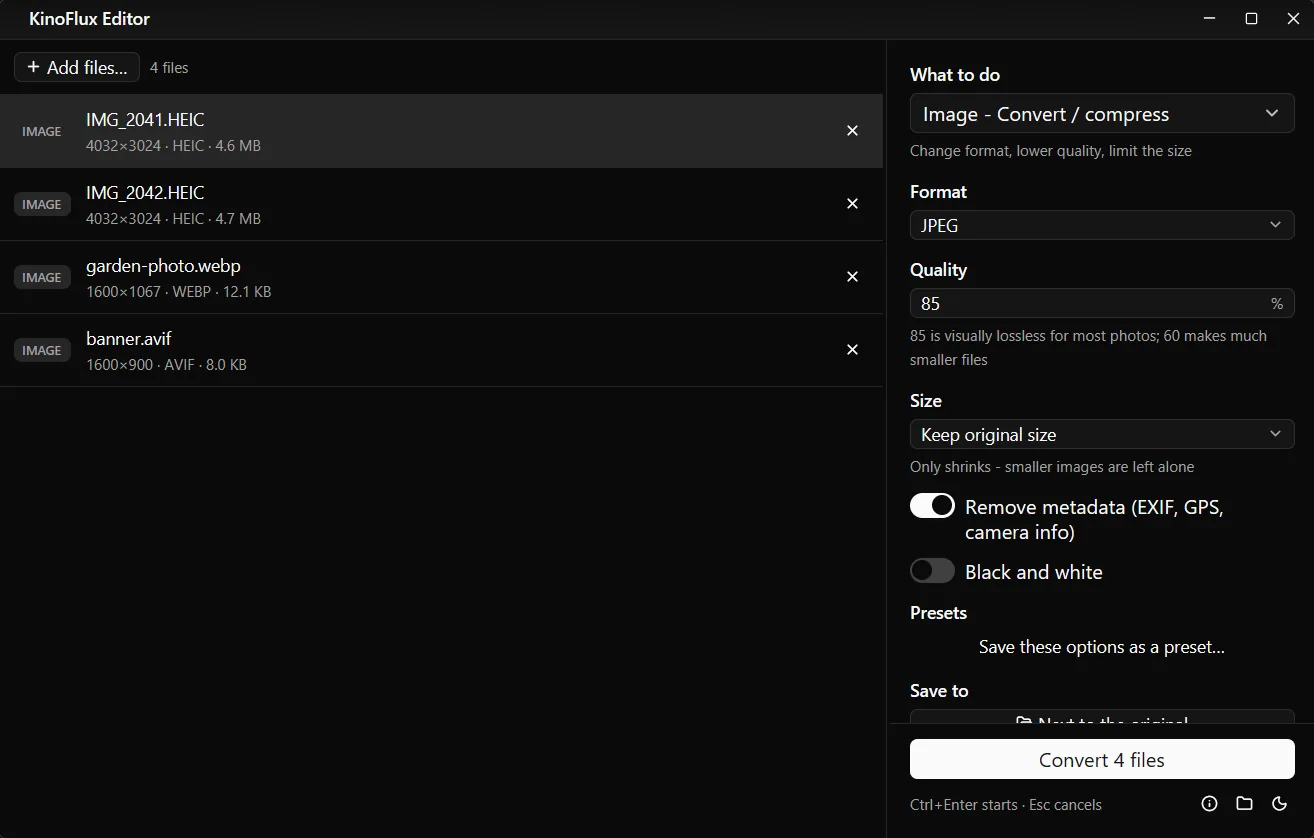This screenshot has width=1314, height=838.
Task: Click the Quality input field
Action: click(x=1102, y=303)
